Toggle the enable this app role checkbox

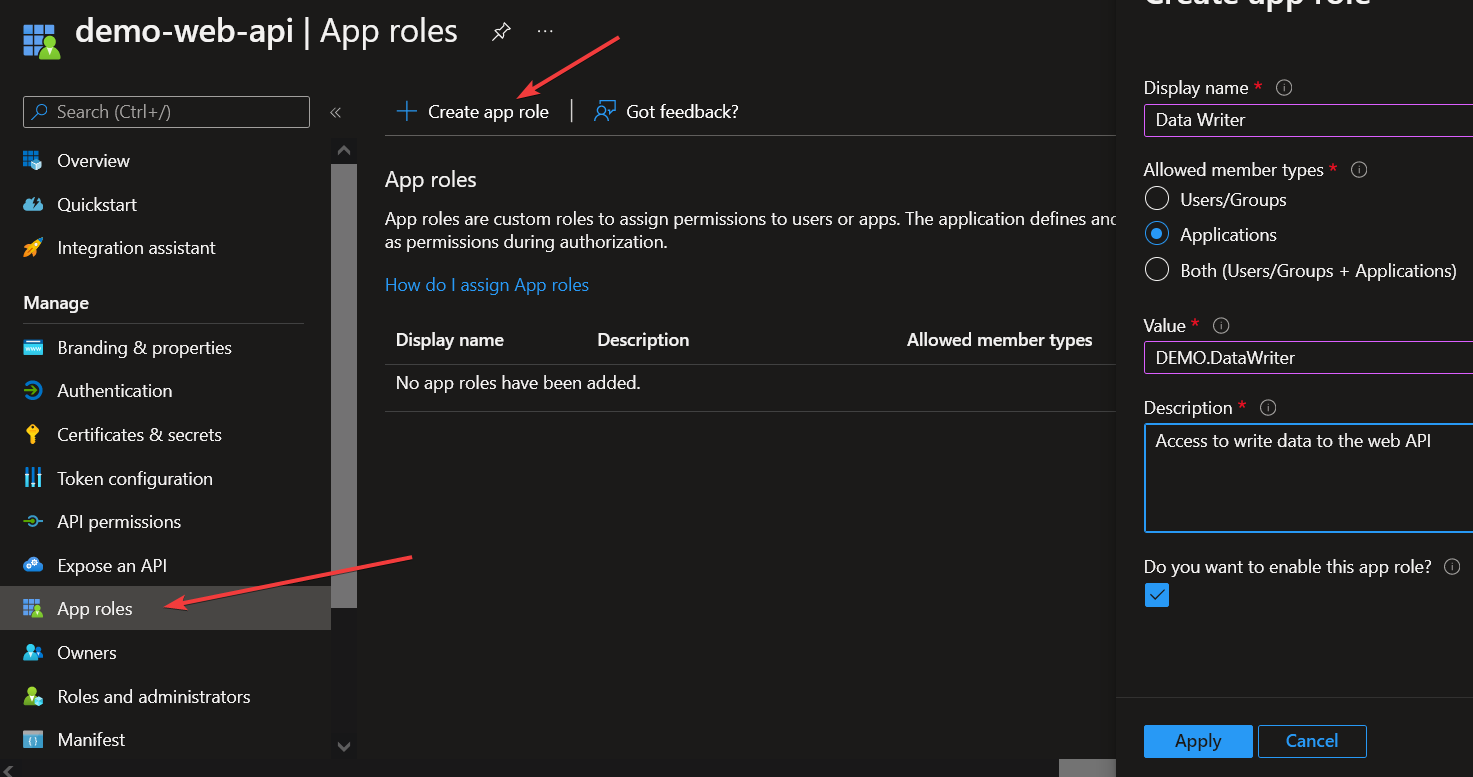pos(1157,596)
